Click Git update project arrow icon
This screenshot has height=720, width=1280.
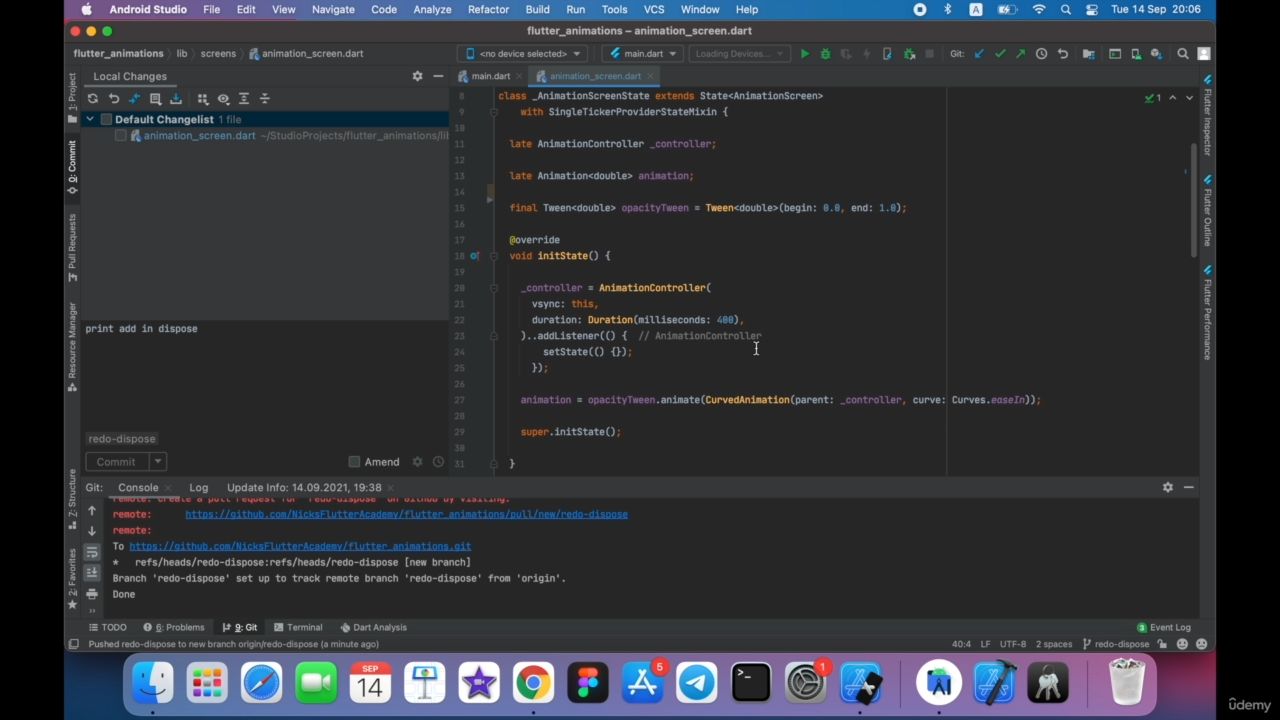click(979, 54)
